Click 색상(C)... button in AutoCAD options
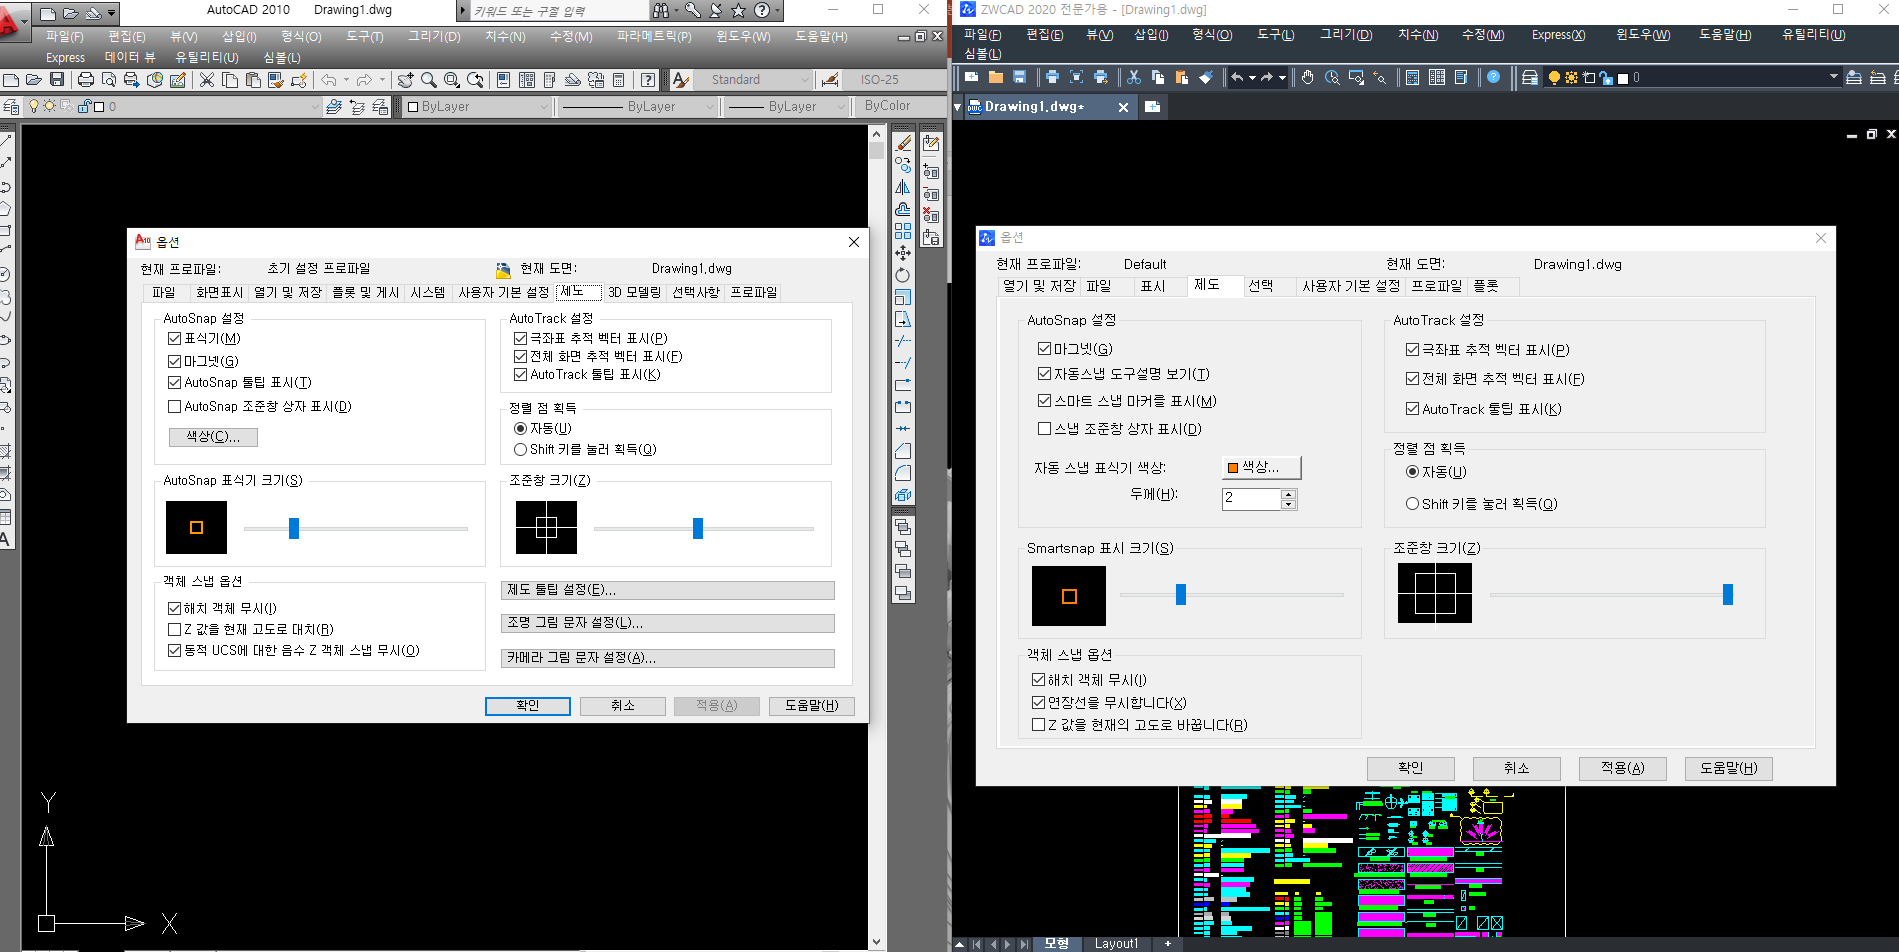Viewport: 1899px width, 952px height. coord(213,437)
